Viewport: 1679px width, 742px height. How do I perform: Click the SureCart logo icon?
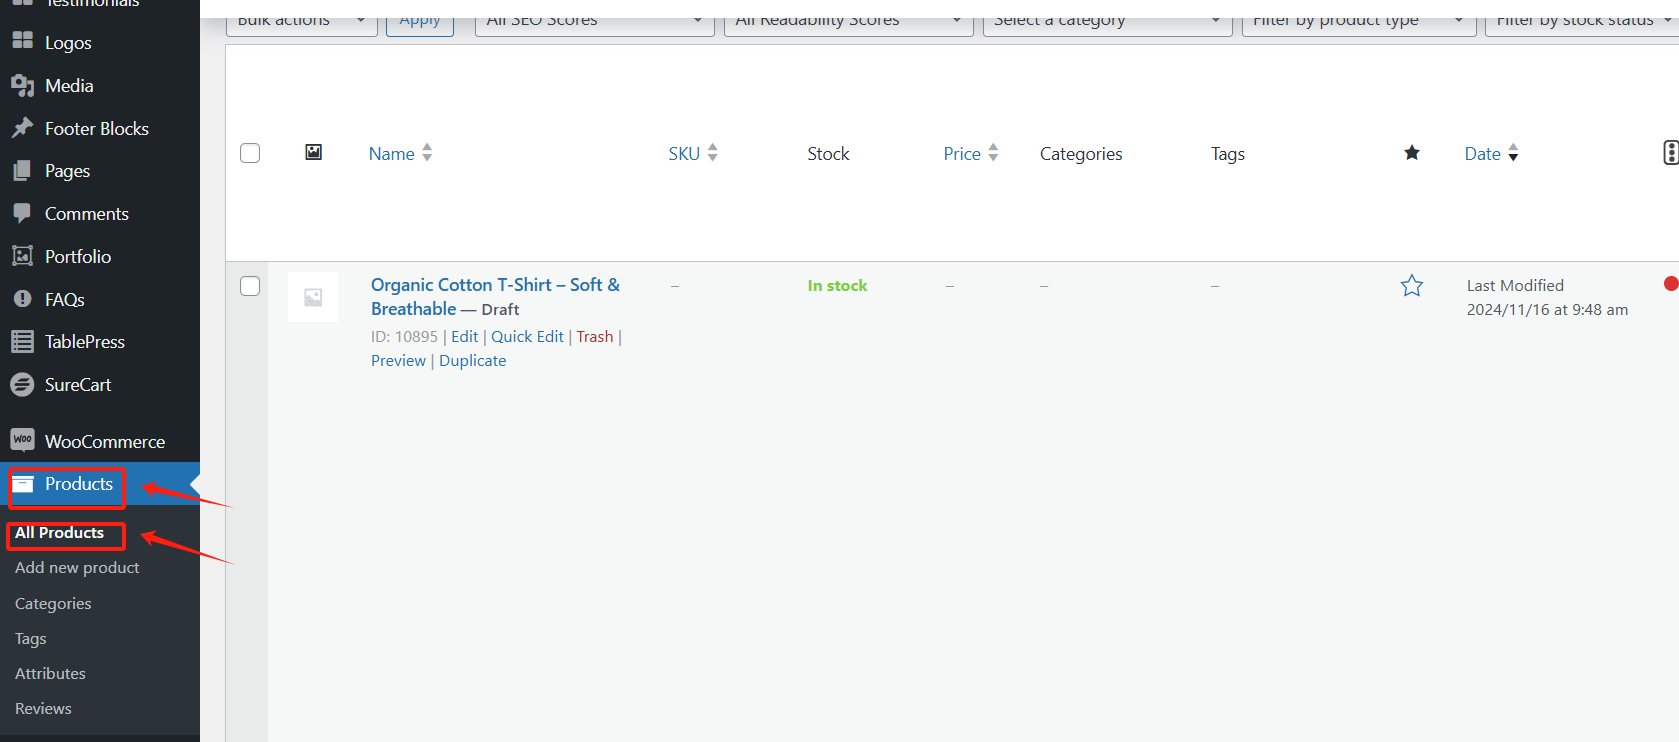(x=22, y=385)
